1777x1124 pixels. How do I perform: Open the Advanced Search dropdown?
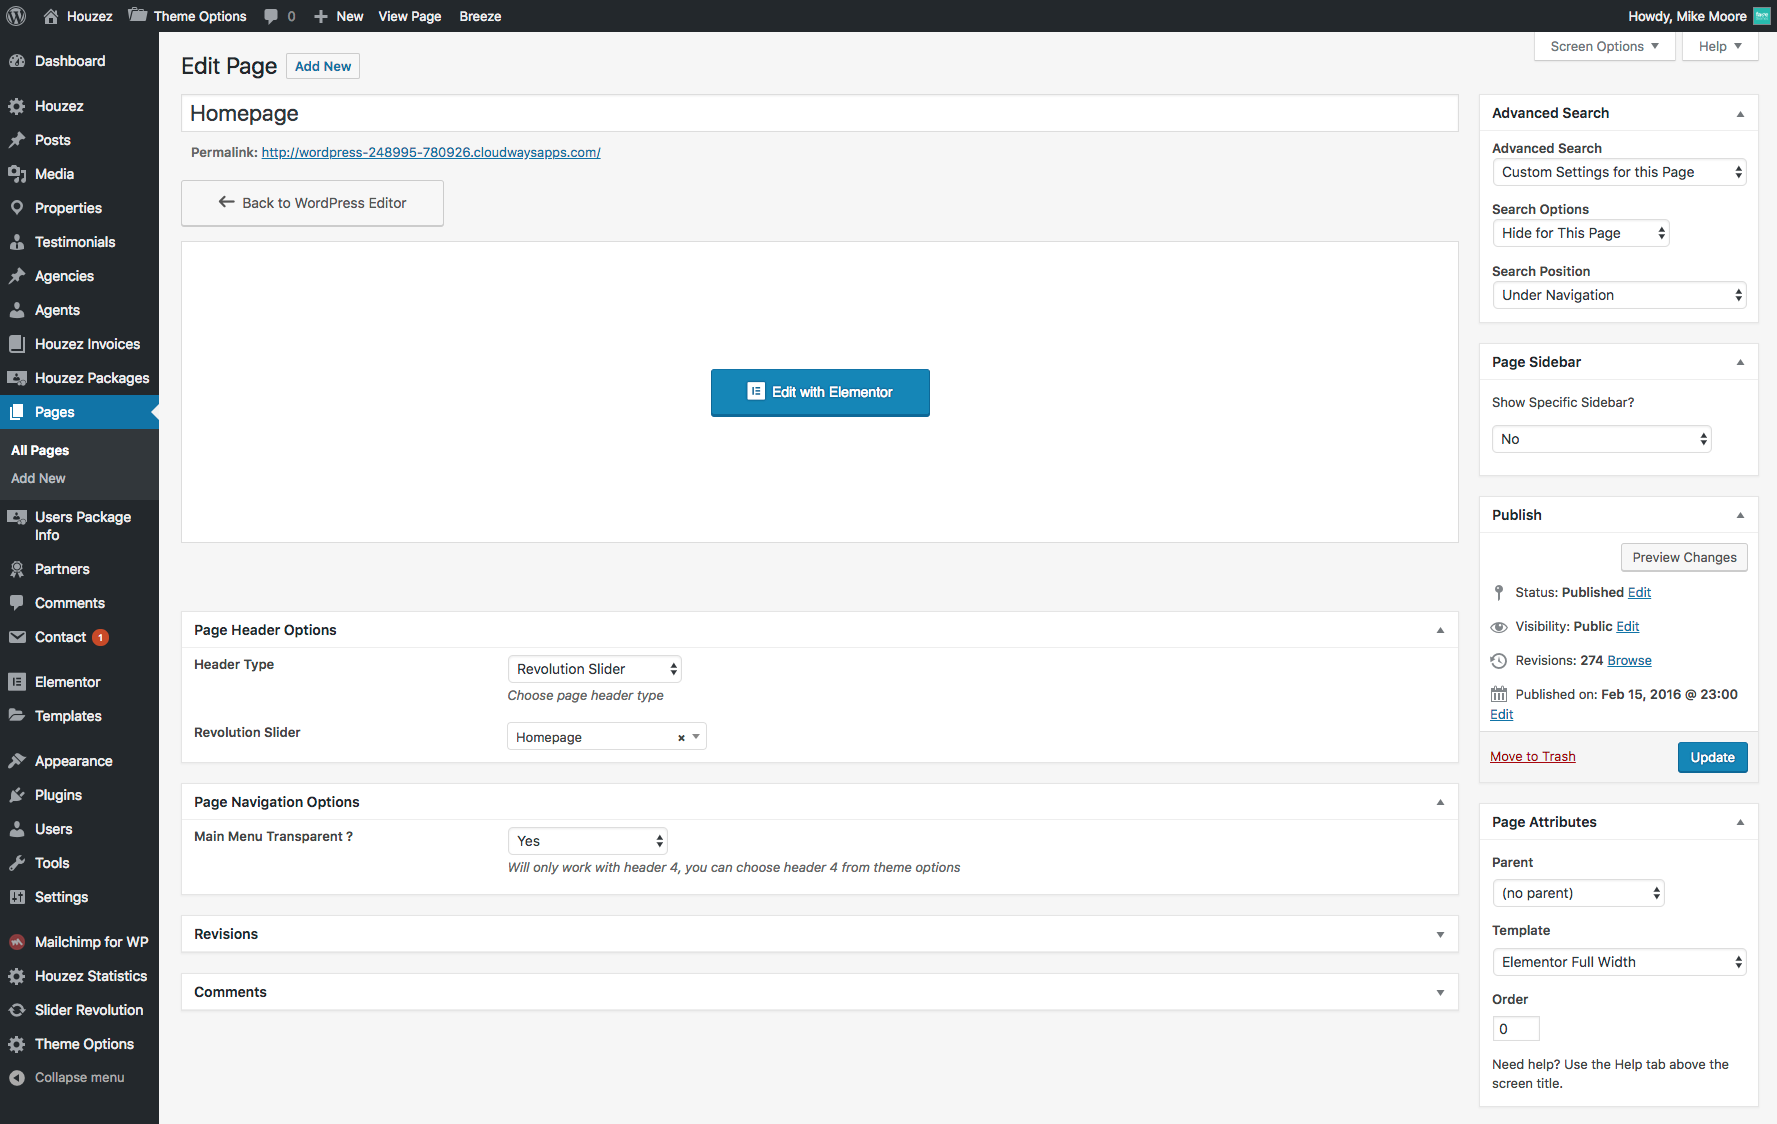1619,172
